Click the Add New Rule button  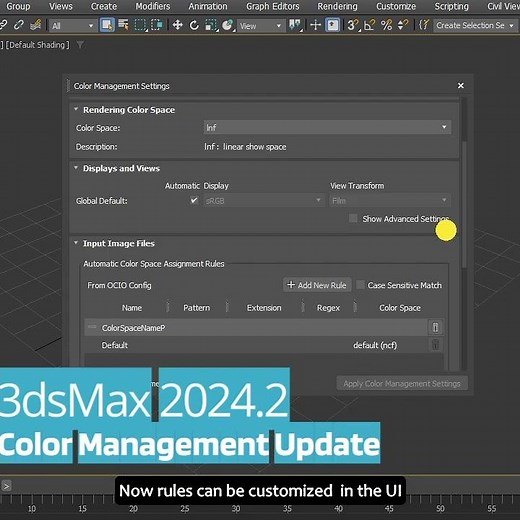[317, 285]
